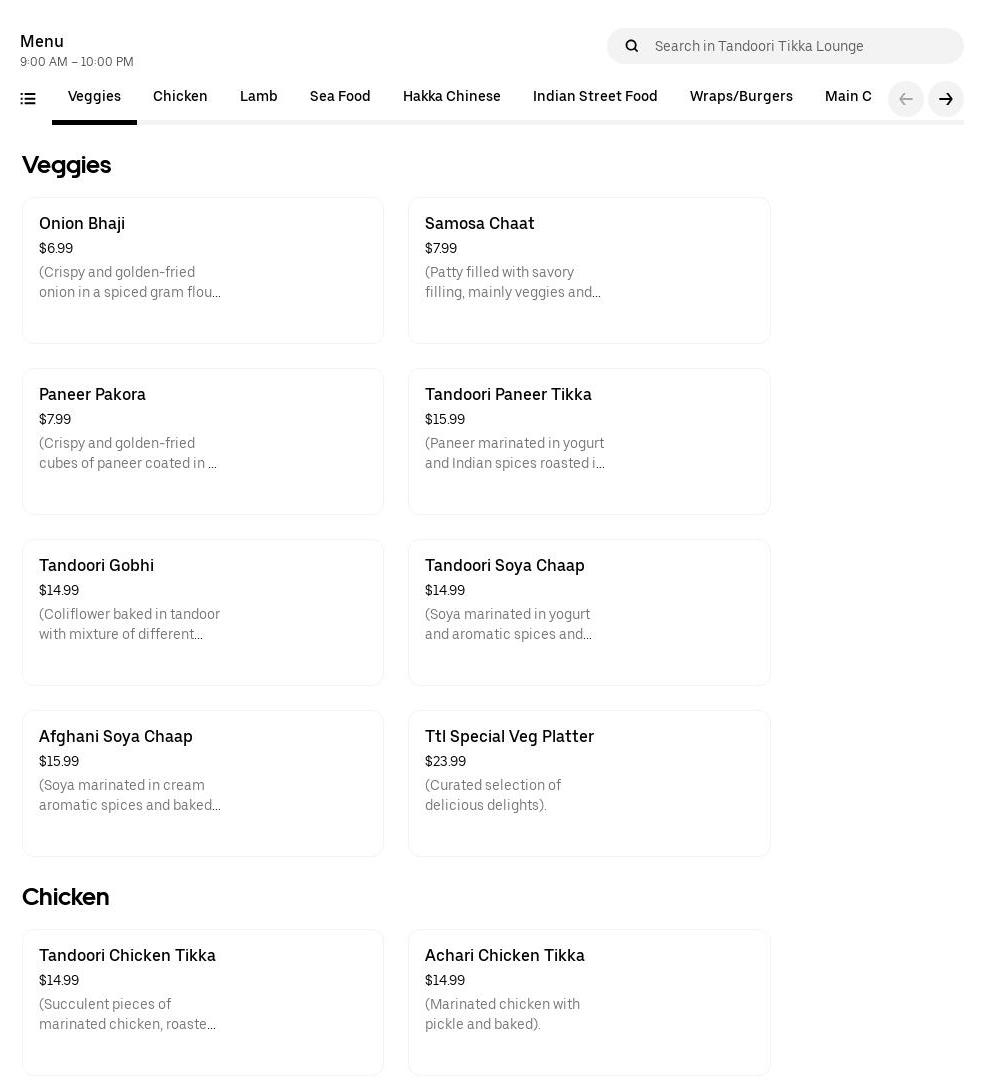Open the menu category list icon
The width and height of the screenshot is (984, 1084).
click(x=28, y=98)
